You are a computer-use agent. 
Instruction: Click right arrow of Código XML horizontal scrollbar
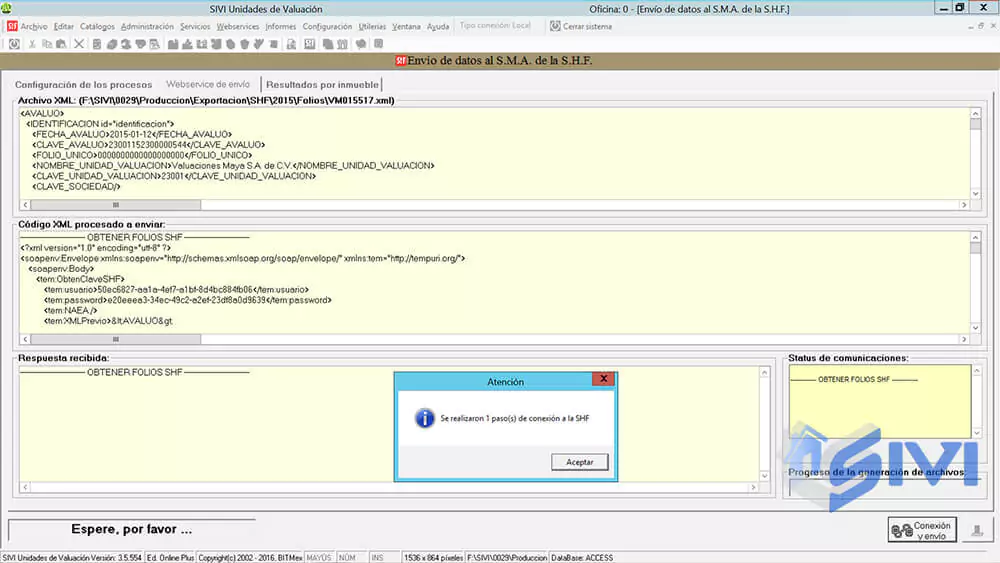coord(964,339)
